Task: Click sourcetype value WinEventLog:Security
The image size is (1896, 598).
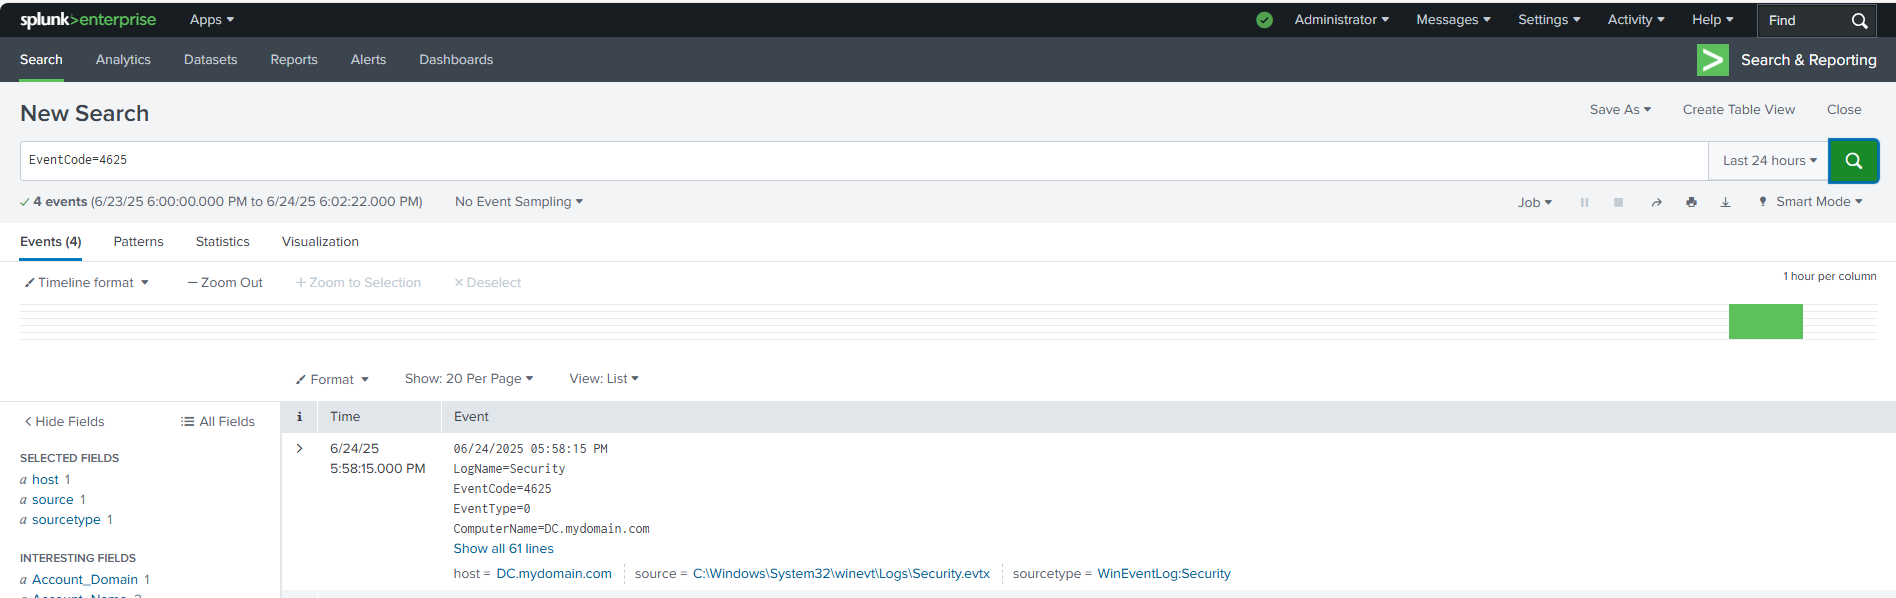Action: click(1164, 574)
